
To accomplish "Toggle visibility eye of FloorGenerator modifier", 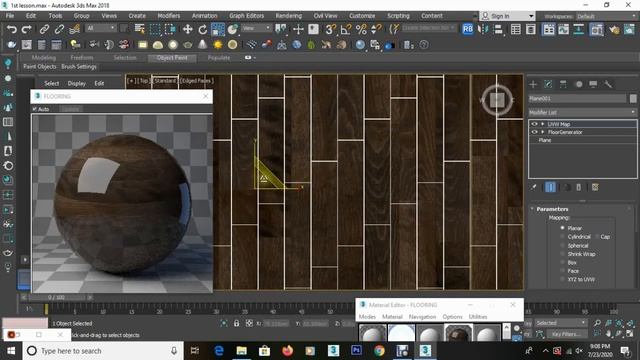I will [534, 132].
